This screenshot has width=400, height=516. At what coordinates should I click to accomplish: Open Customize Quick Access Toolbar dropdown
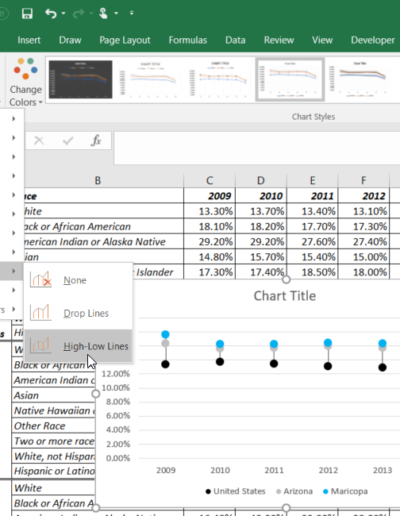point(132,13)
